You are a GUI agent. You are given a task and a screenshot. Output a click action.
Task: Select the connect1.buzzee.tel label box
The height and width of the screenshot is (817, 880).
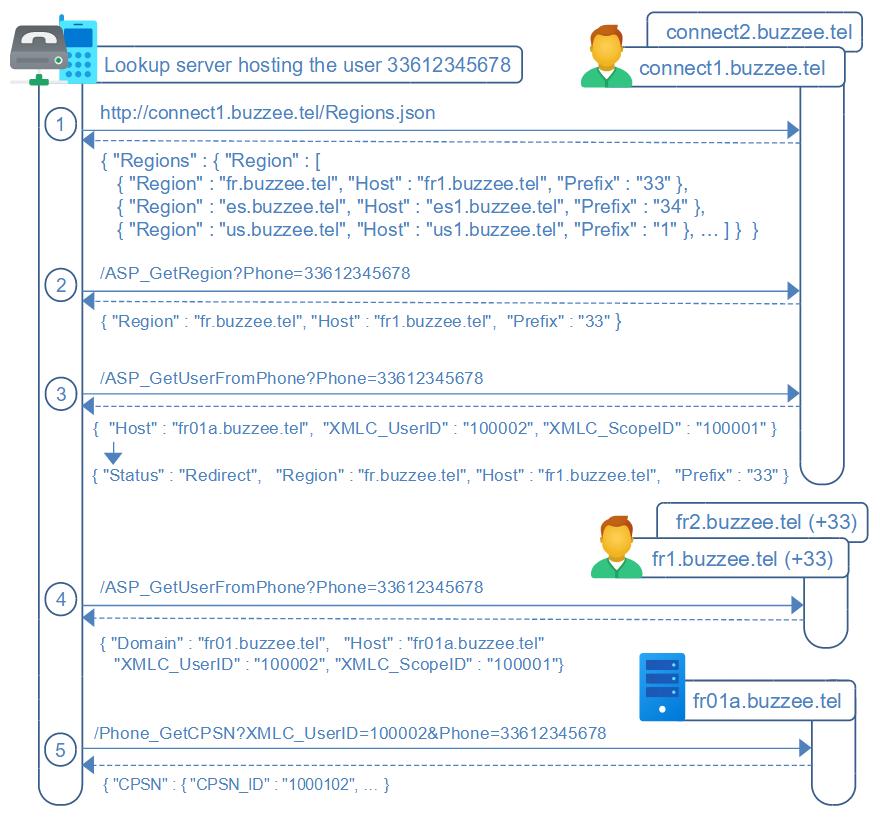click(x=732, y=68)
